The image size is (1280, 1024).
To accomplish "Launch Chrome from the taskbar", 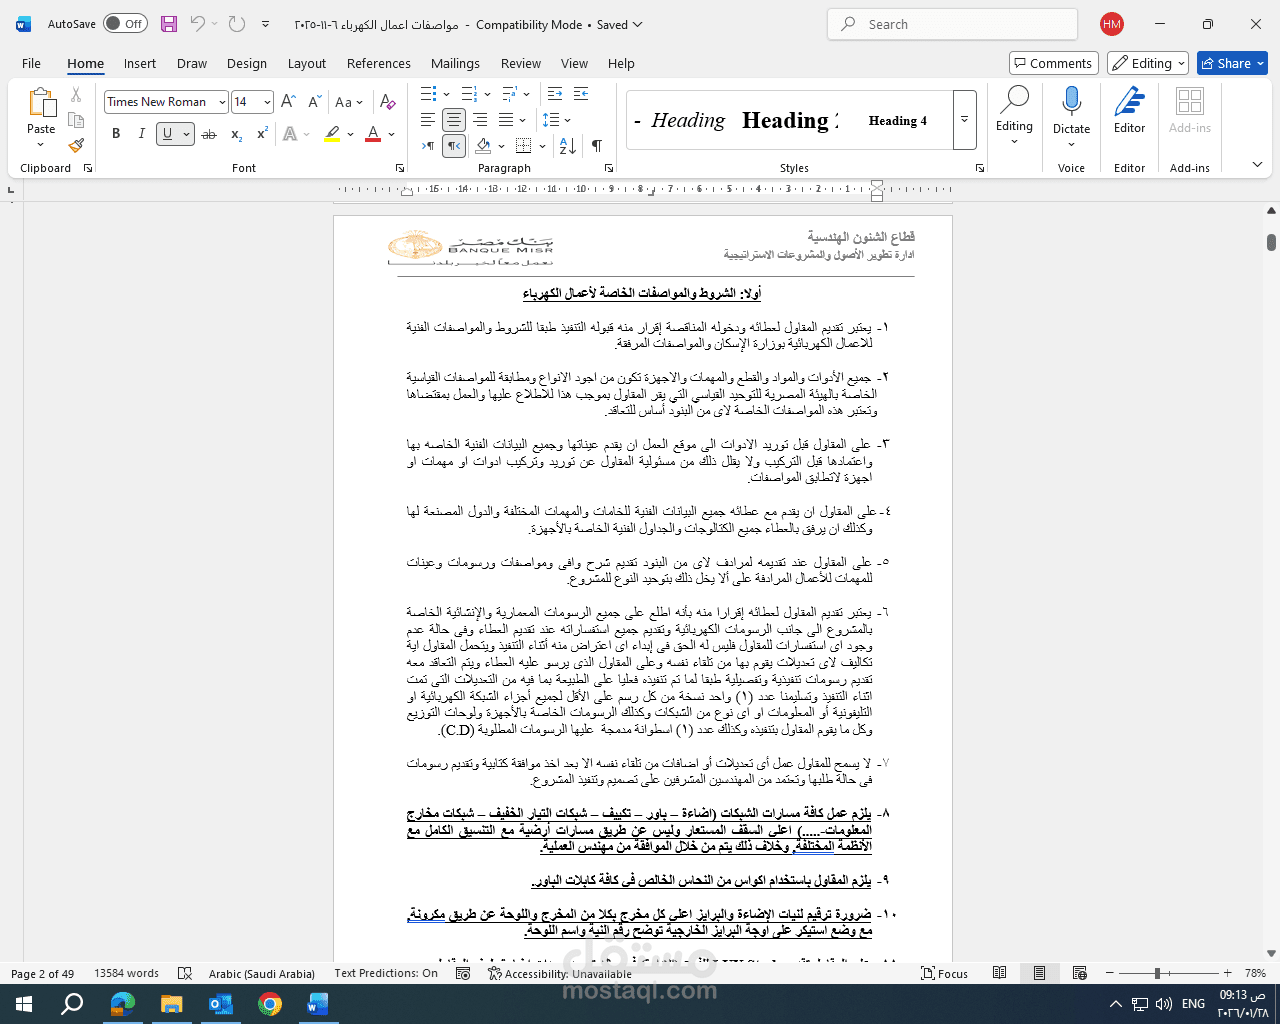I will click(270, 1002).
